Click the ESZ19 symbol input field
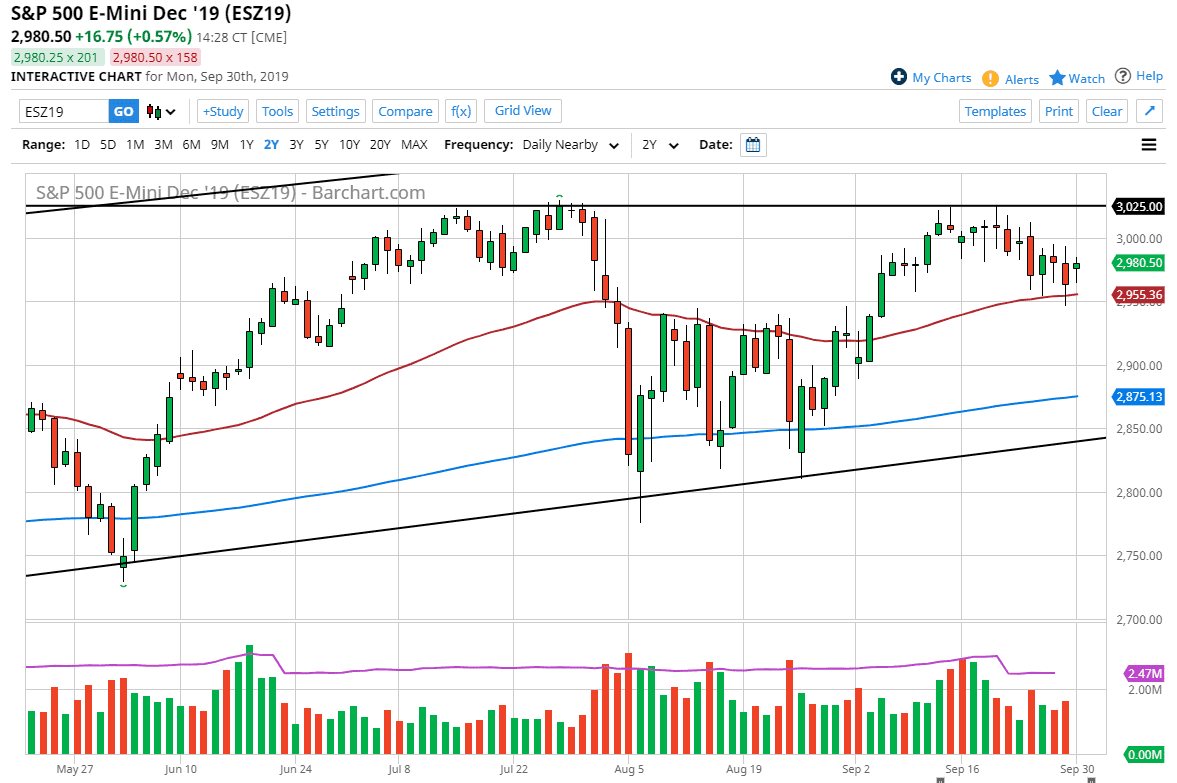 (63, 111)
